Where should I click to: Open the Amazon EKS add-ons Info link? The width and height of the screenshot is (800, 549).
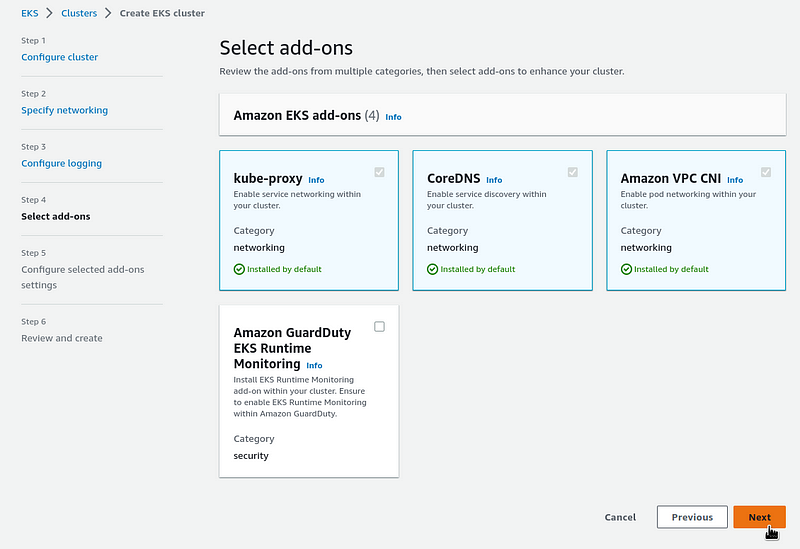393,117
